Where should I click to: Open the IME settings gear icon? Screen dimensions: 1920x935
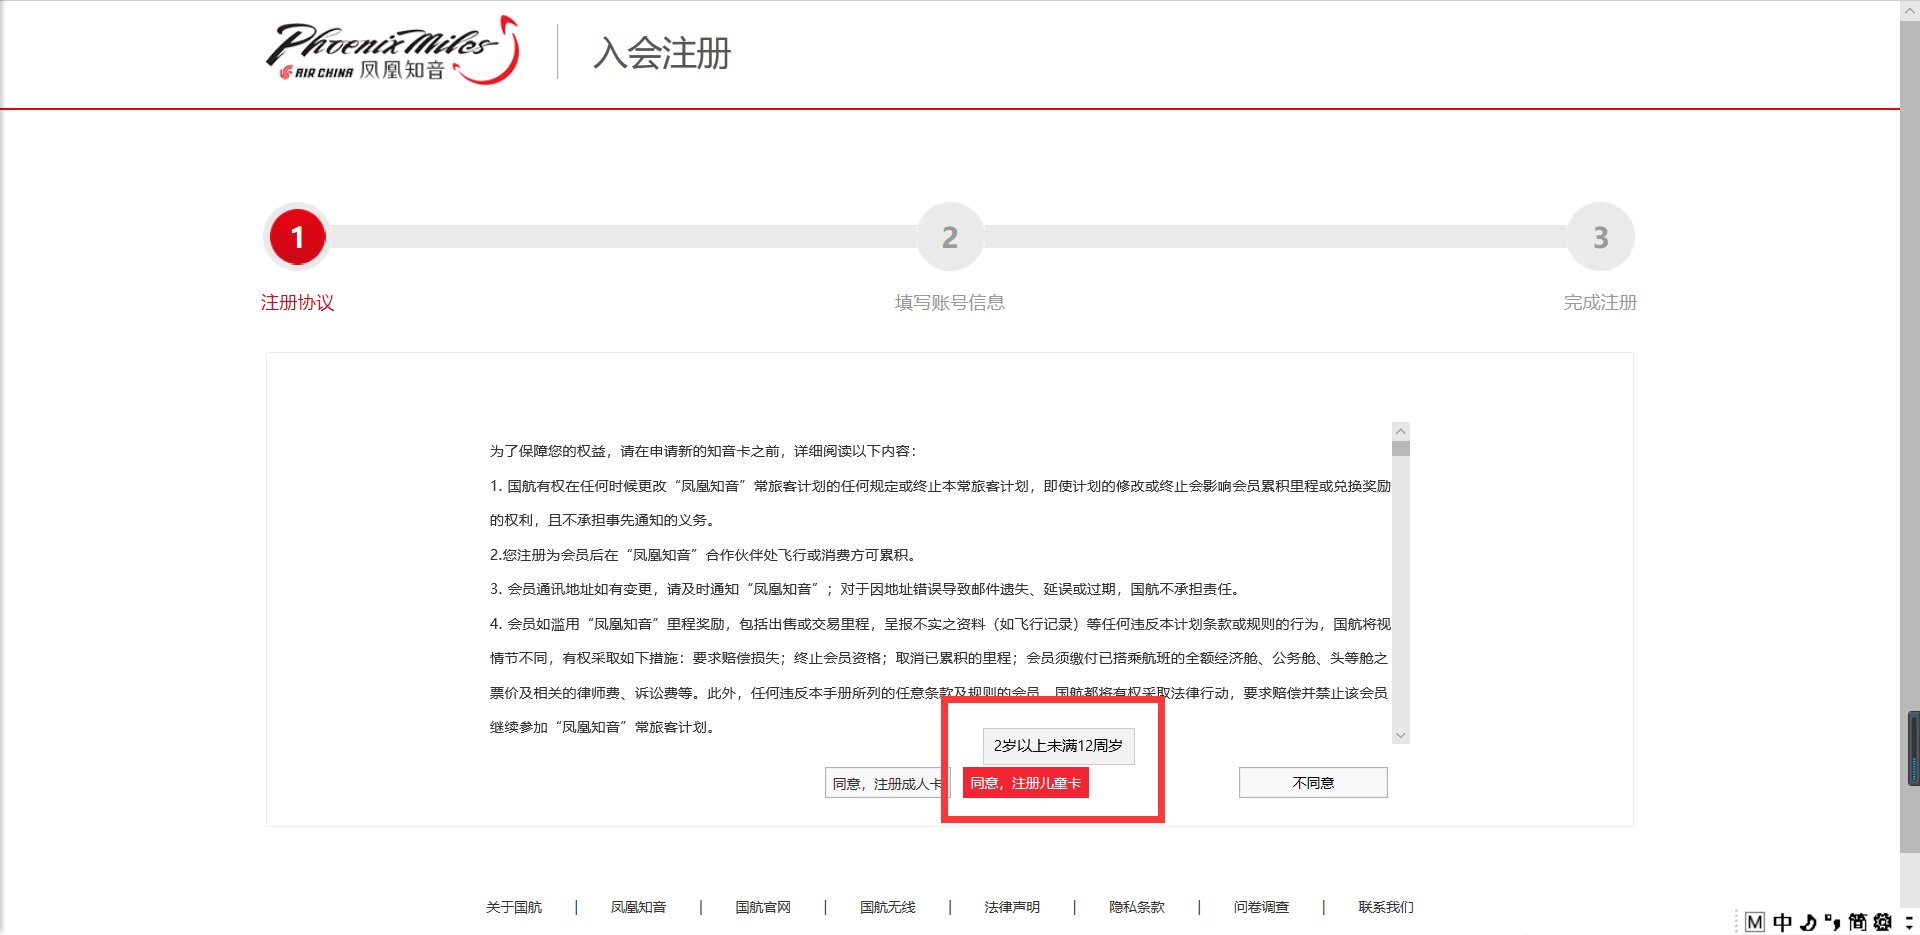[1883, 922]
